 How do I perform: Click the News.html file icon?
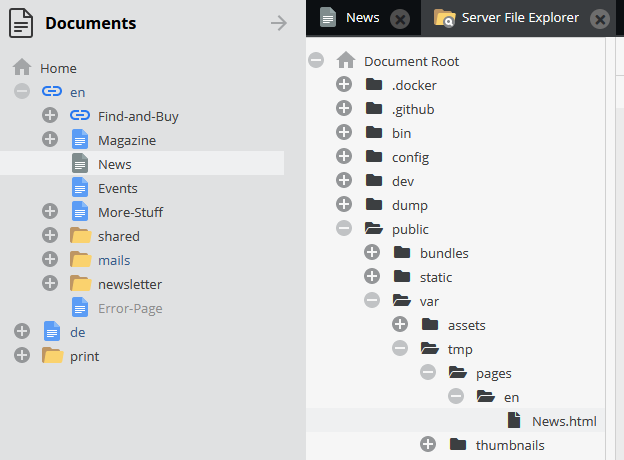click(514, 421)
